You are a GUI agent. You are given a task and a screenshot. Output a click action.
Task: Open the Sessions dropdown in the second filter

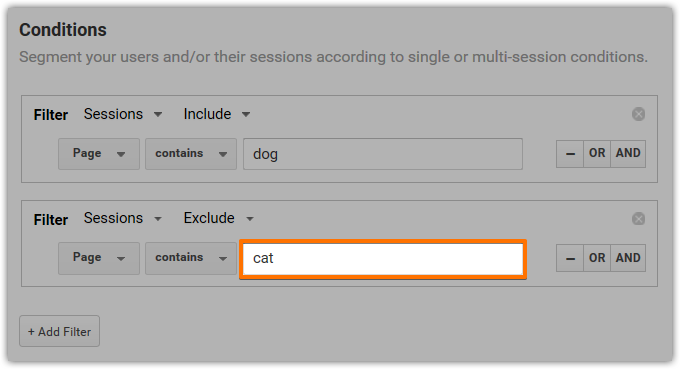[123, 218]
